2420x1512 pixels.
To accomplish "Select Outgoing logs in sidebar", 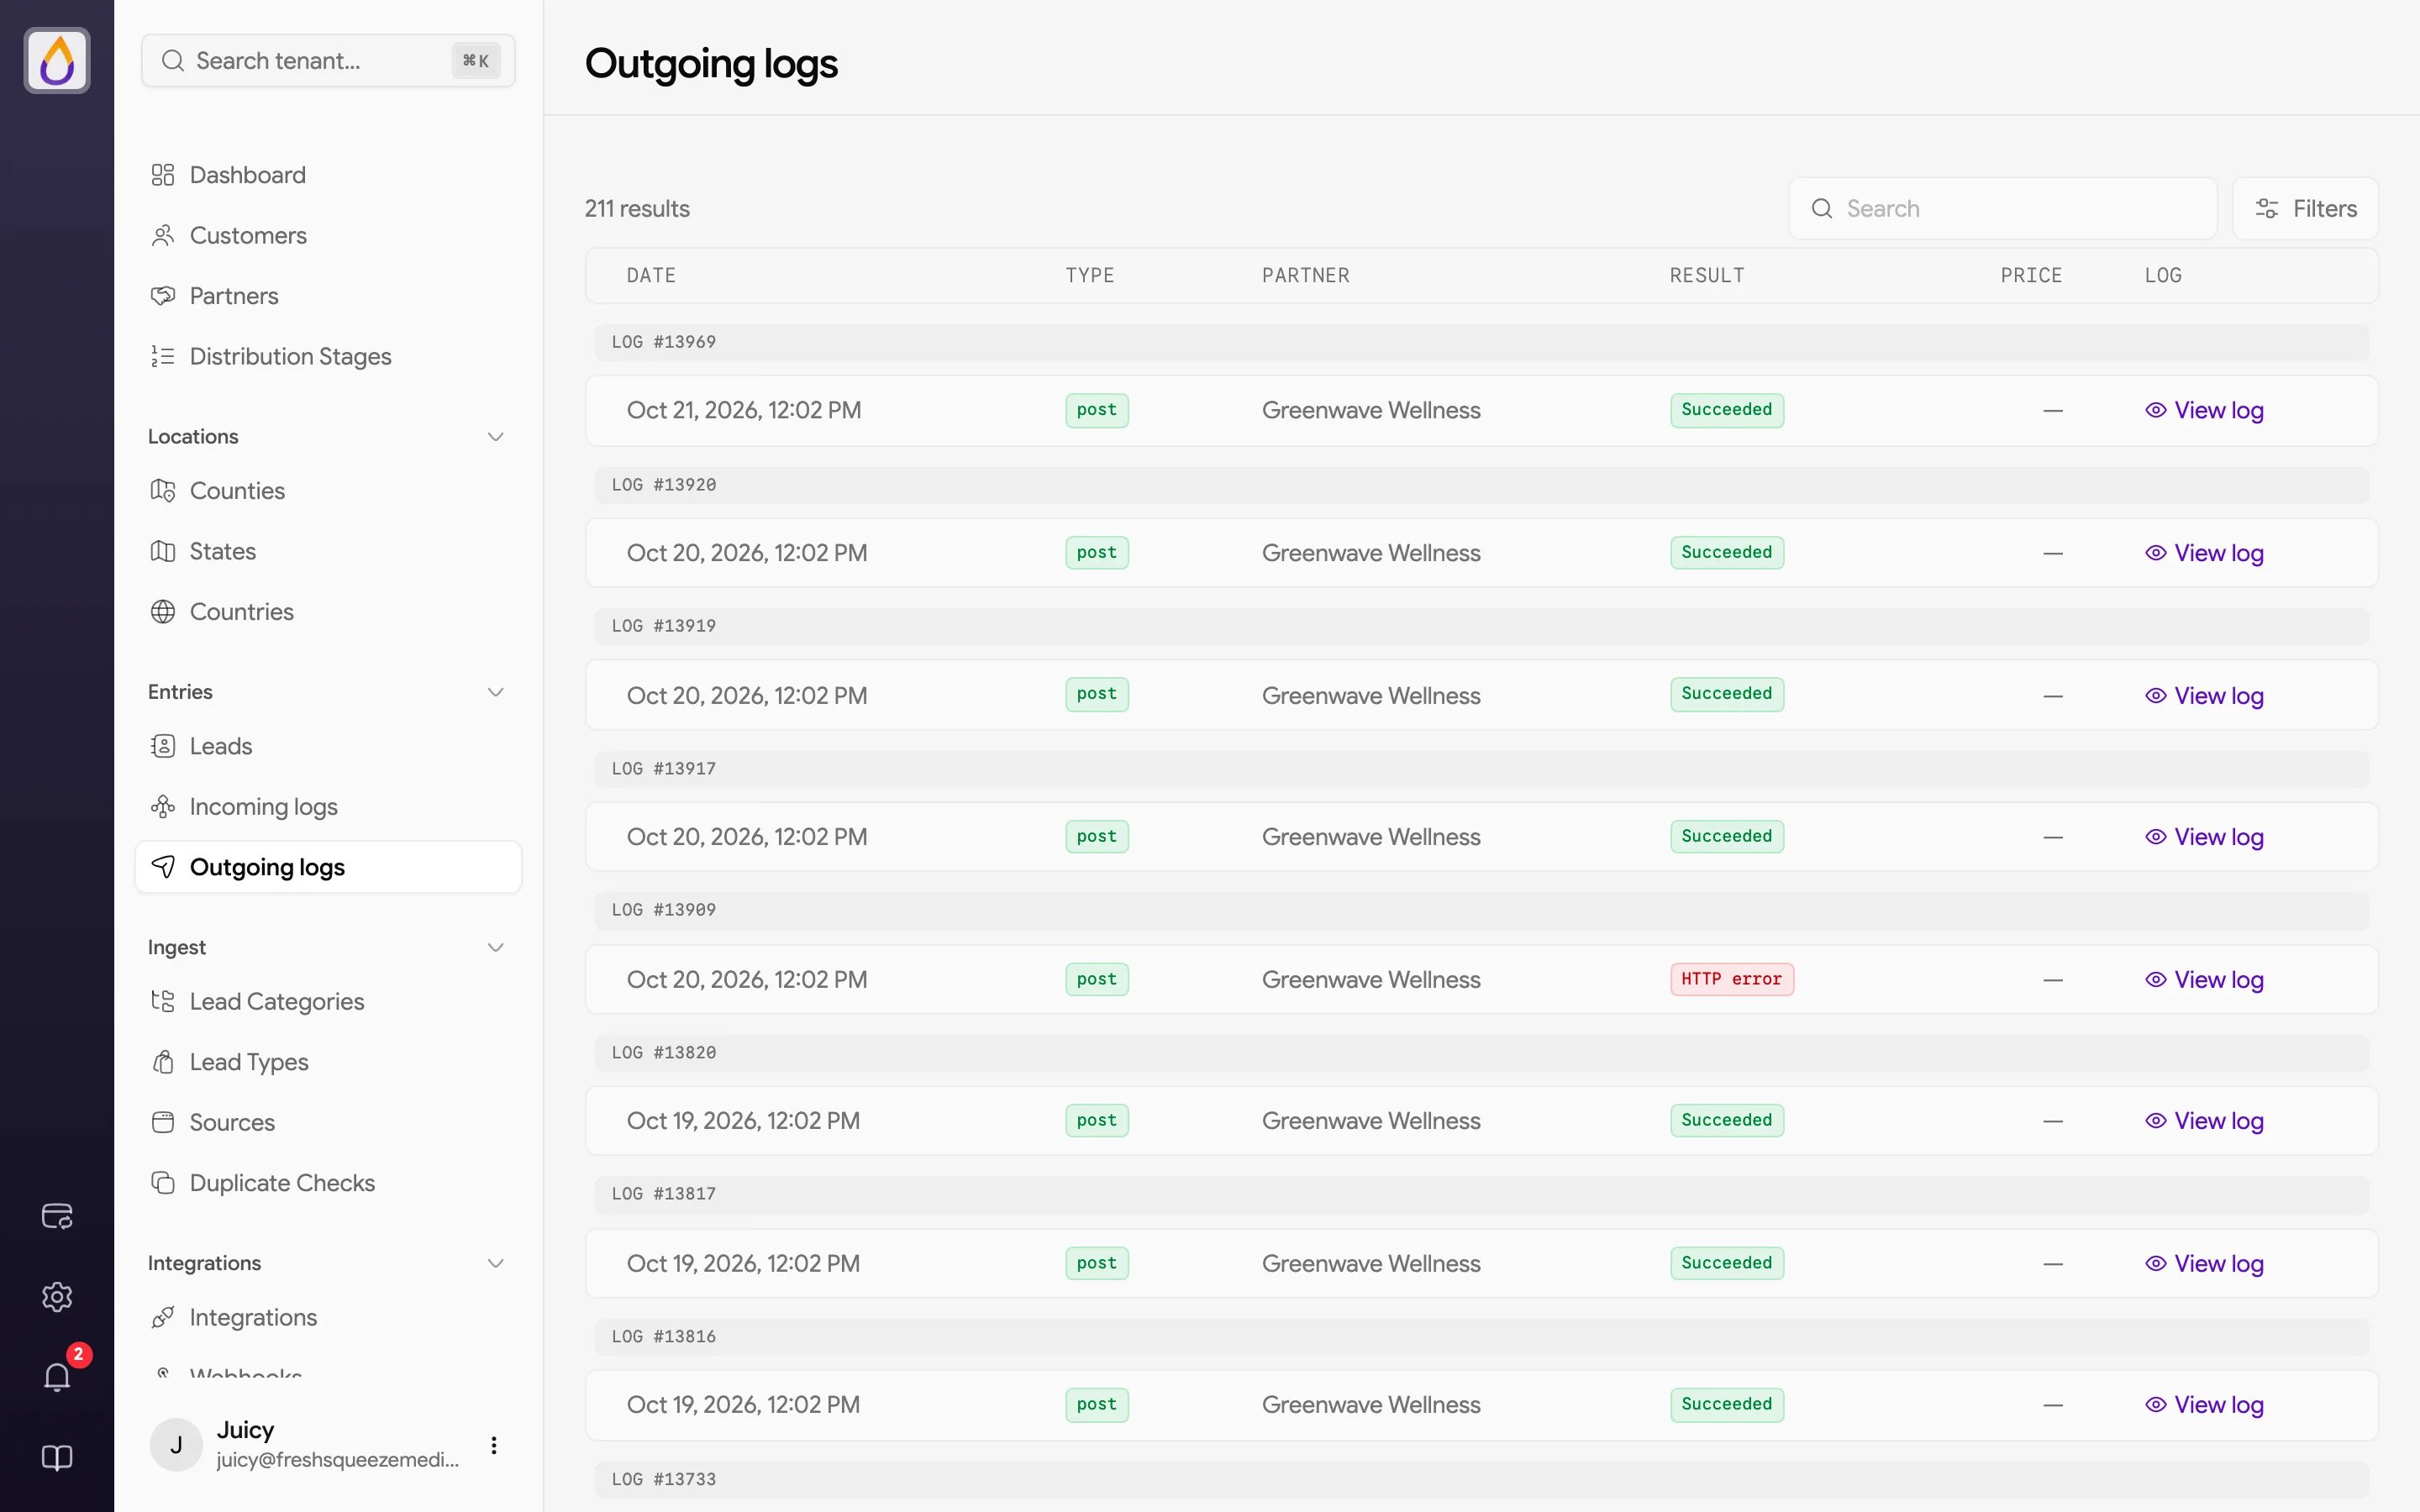I will click(328, 867).
